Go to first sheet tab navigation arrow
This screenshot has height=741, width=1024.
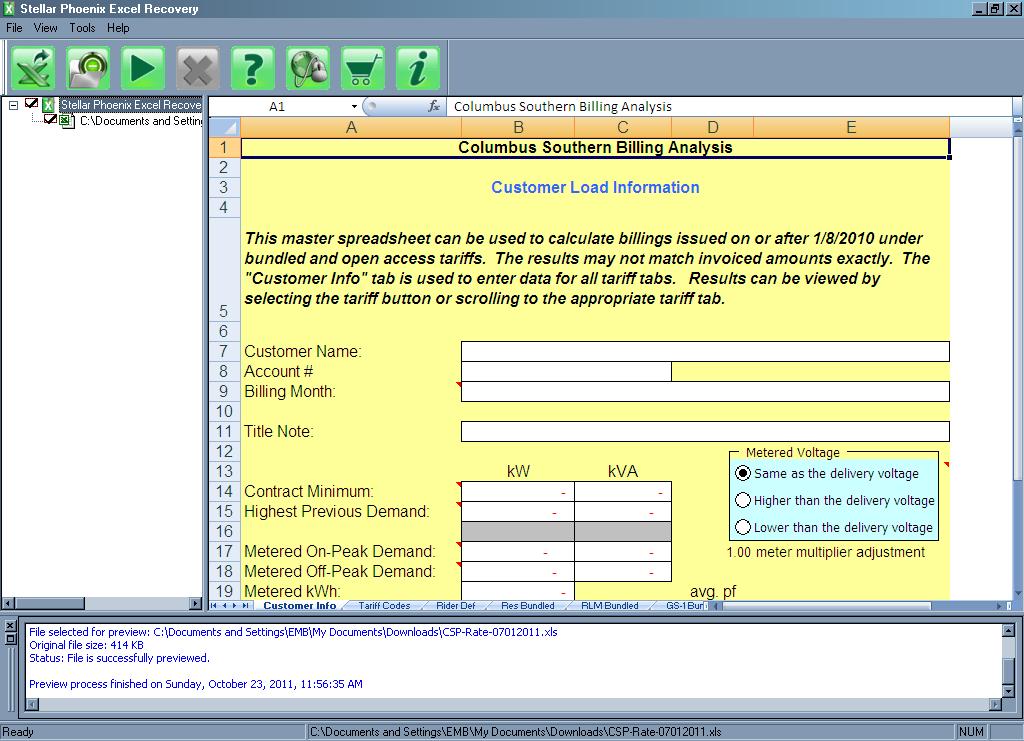click(x=214, y=605)
